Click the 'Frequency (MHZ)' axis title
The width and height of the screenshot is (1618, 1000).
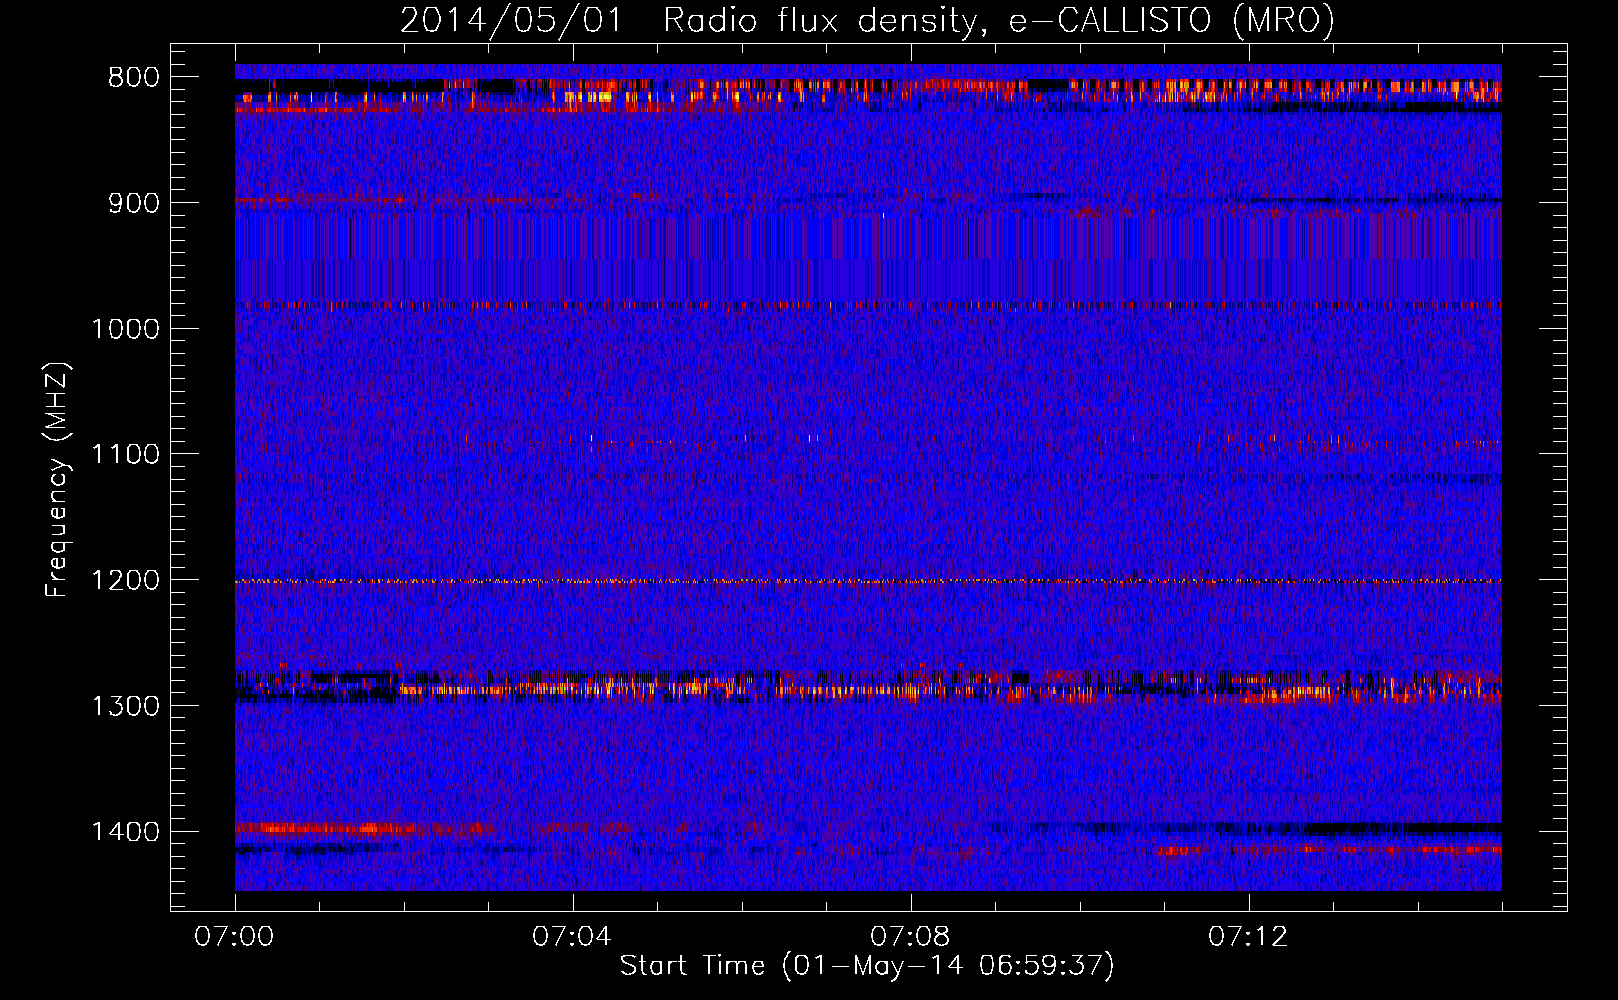pos(58,479)
